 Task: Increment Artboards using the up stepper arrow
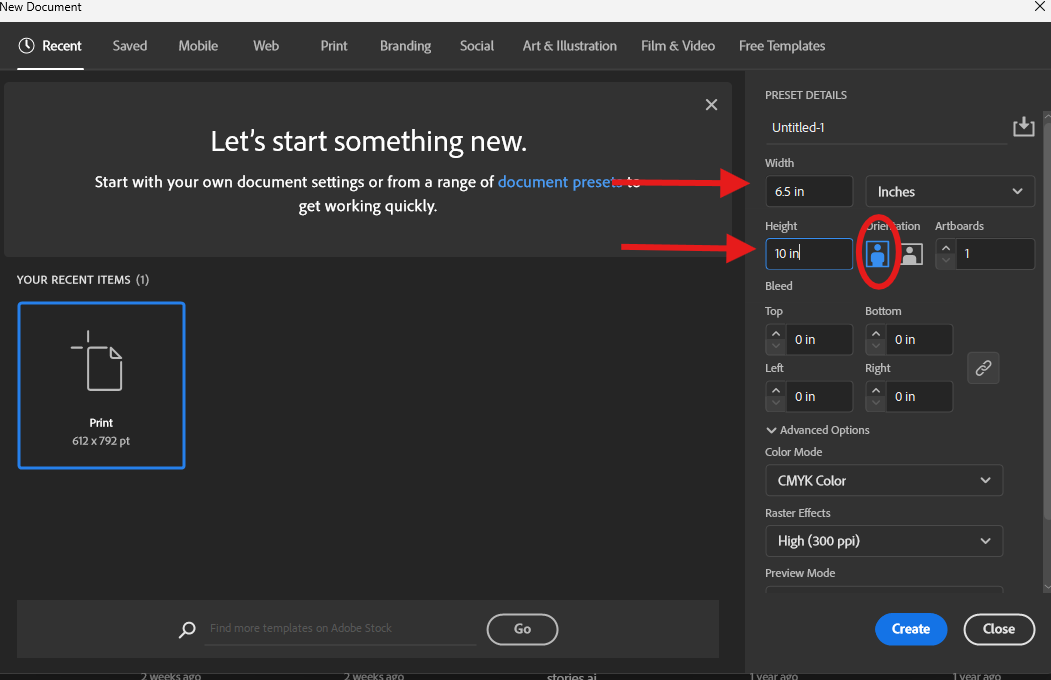pyautogui.click(x=945, y=248)
